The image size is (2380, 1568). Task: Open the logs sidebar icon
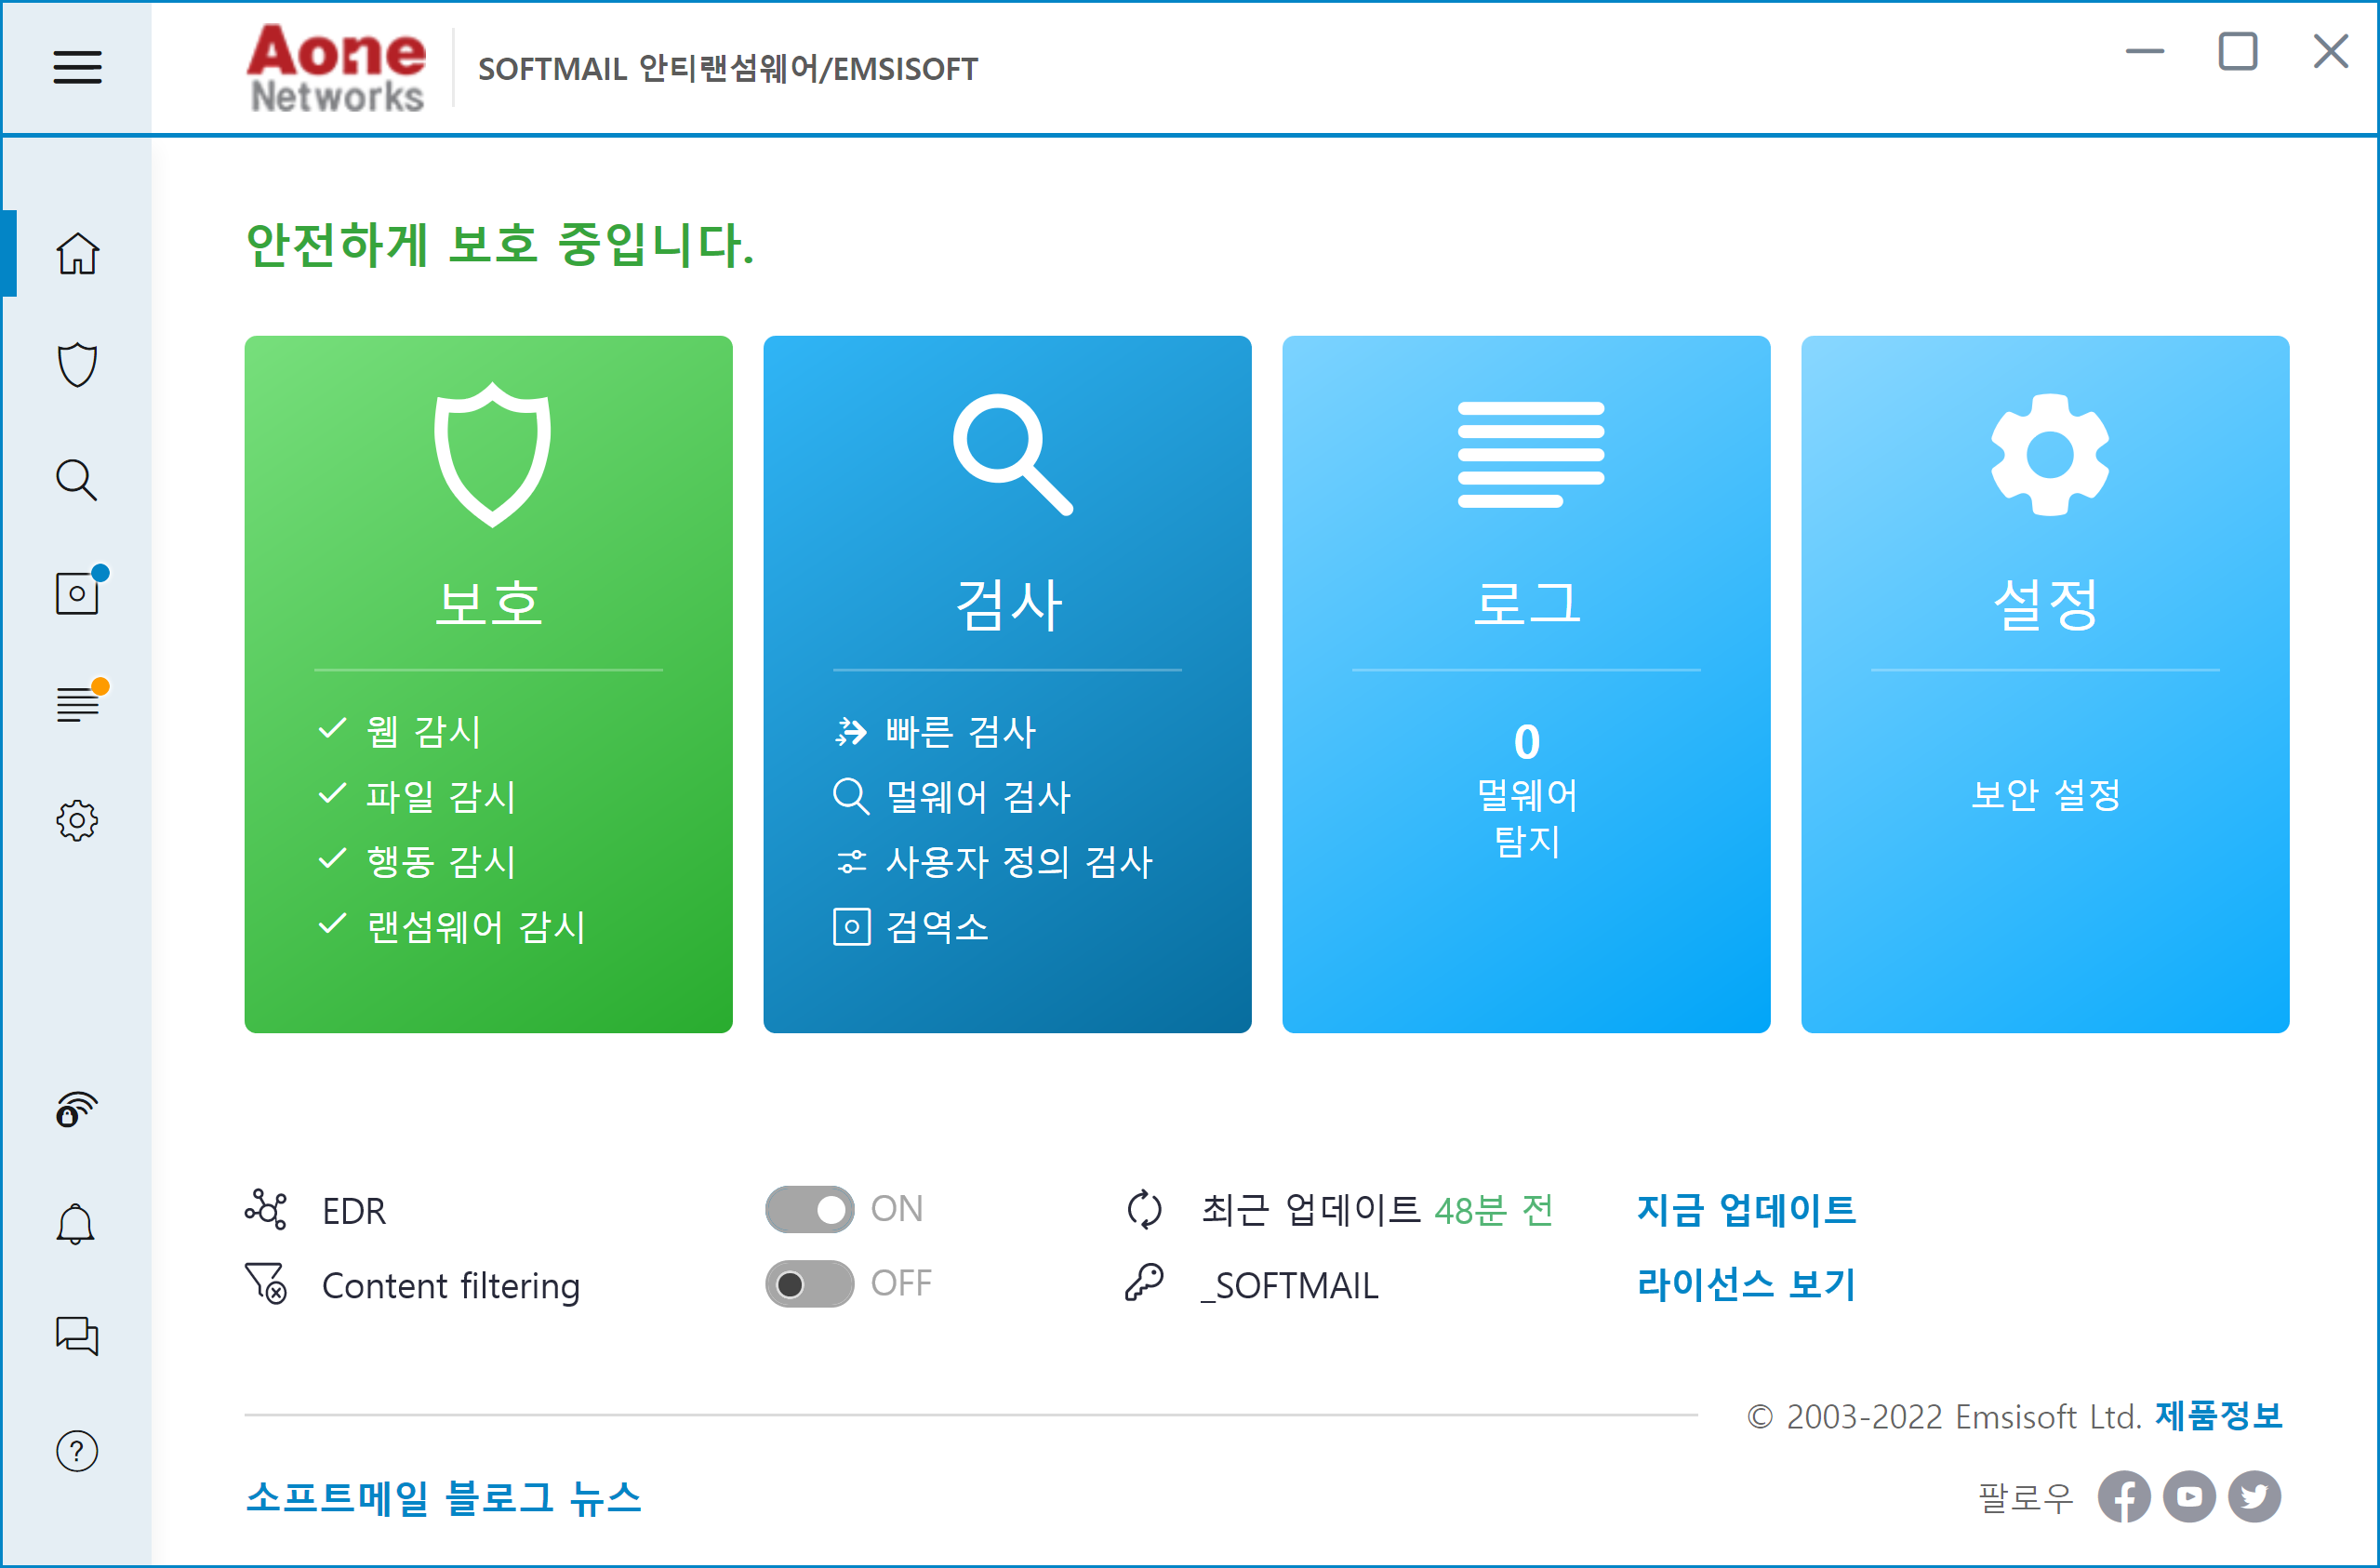pos(77,705)
